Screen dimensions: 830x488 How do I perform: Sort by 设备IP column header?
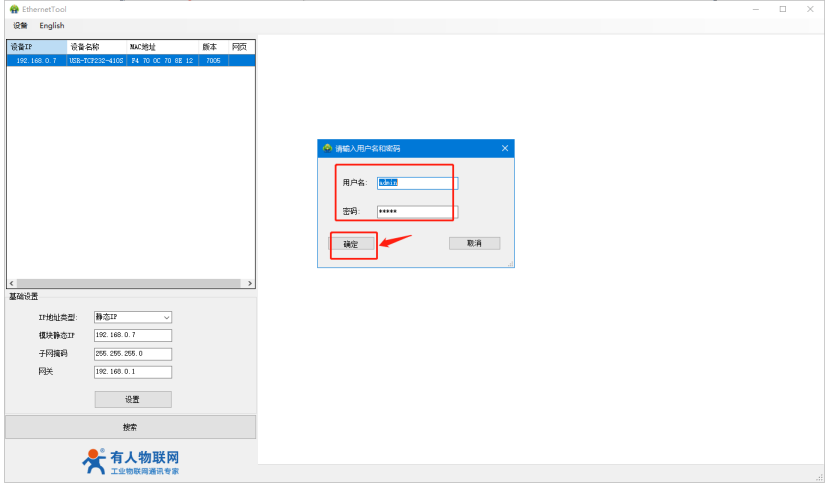(37, 47)
